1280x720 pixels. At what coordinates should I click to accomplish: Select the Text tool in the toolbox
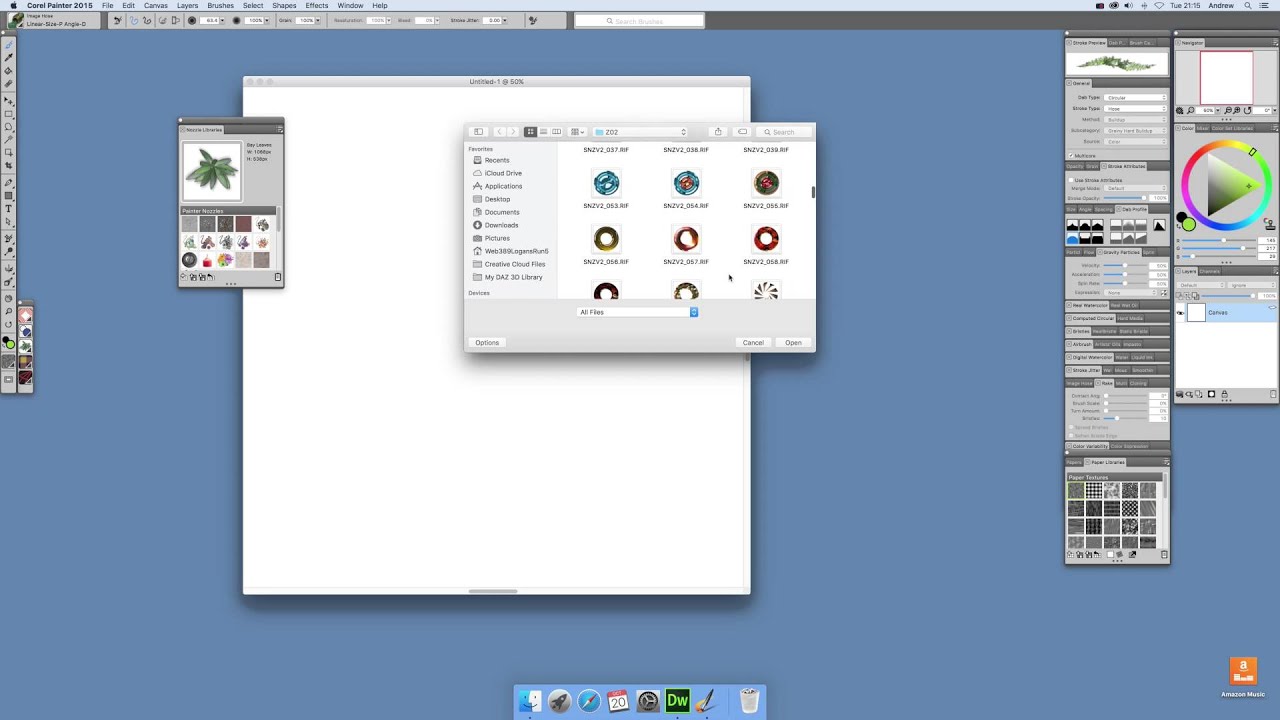9,208
